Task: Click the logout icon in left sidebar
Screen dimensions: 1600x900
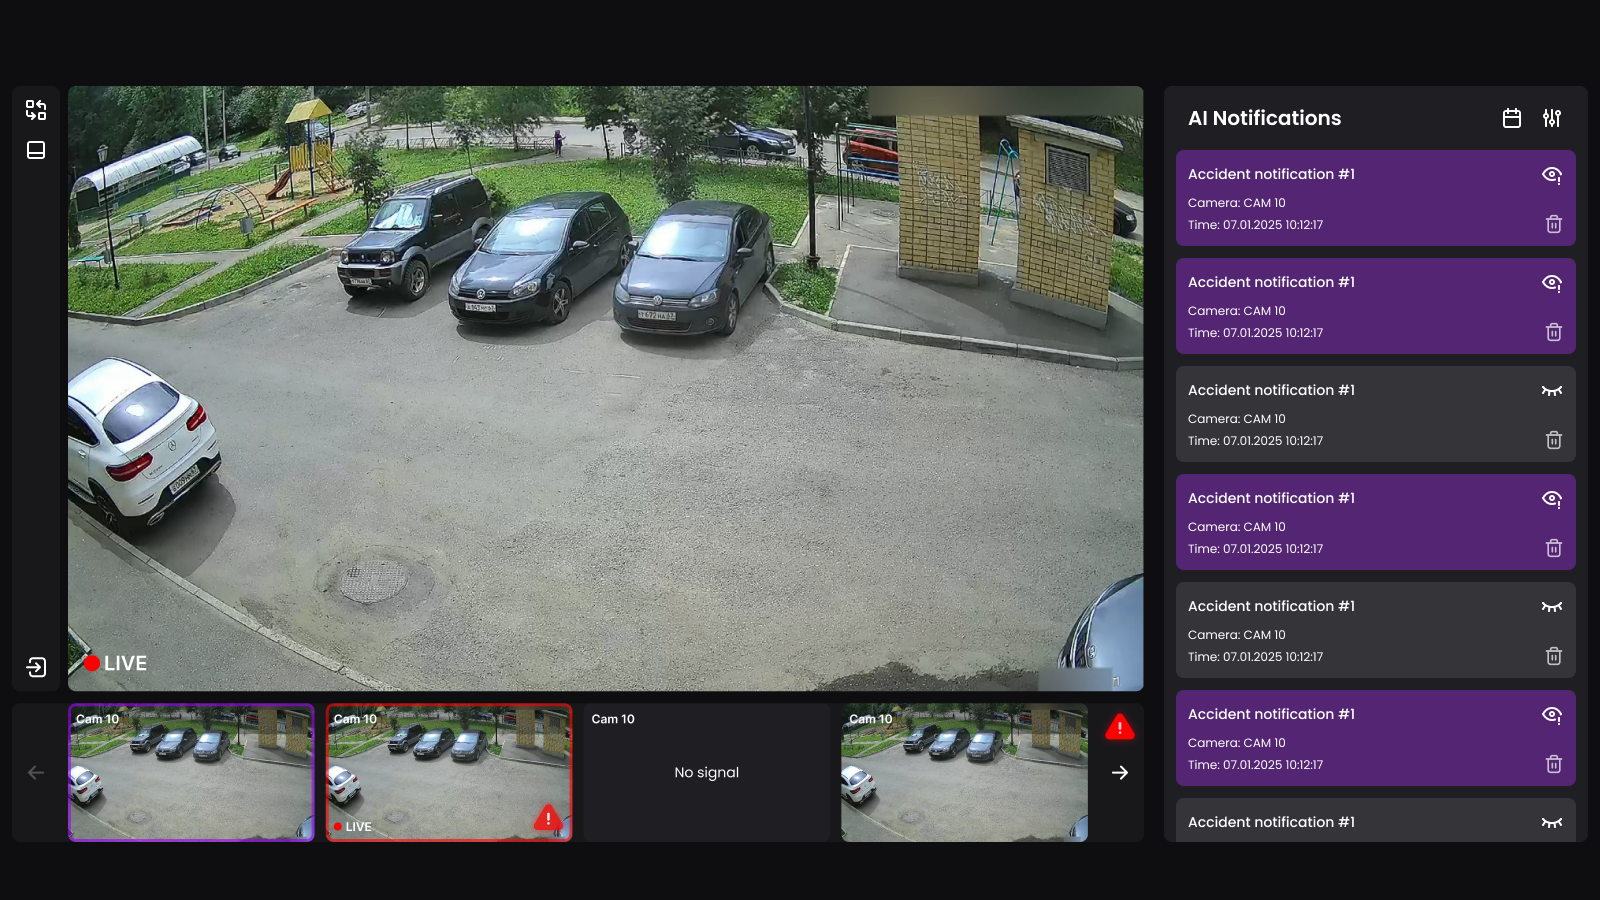Action: 36,667
